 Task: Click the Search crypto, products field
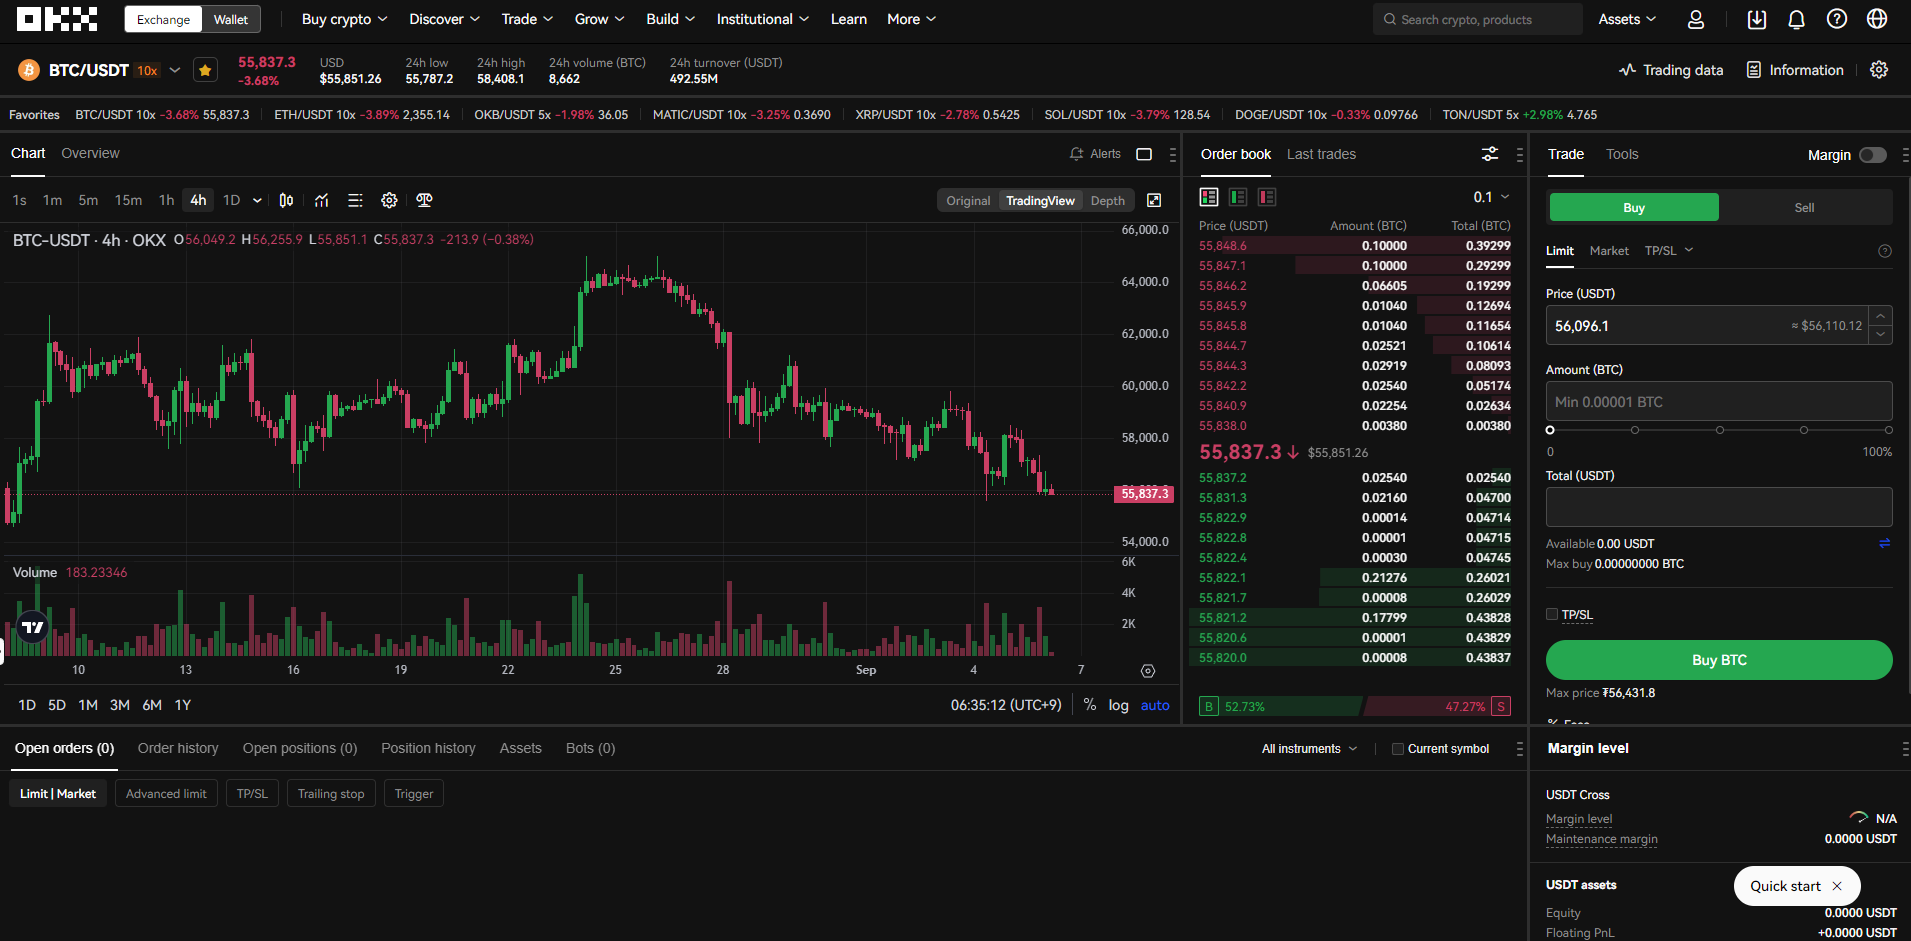[1477, 19]
